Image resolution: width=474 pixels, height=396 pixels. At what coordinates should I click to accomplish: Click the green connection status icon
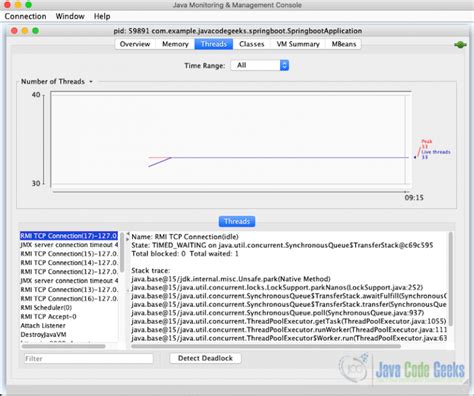pyautogui.click(x=460, y=45)
